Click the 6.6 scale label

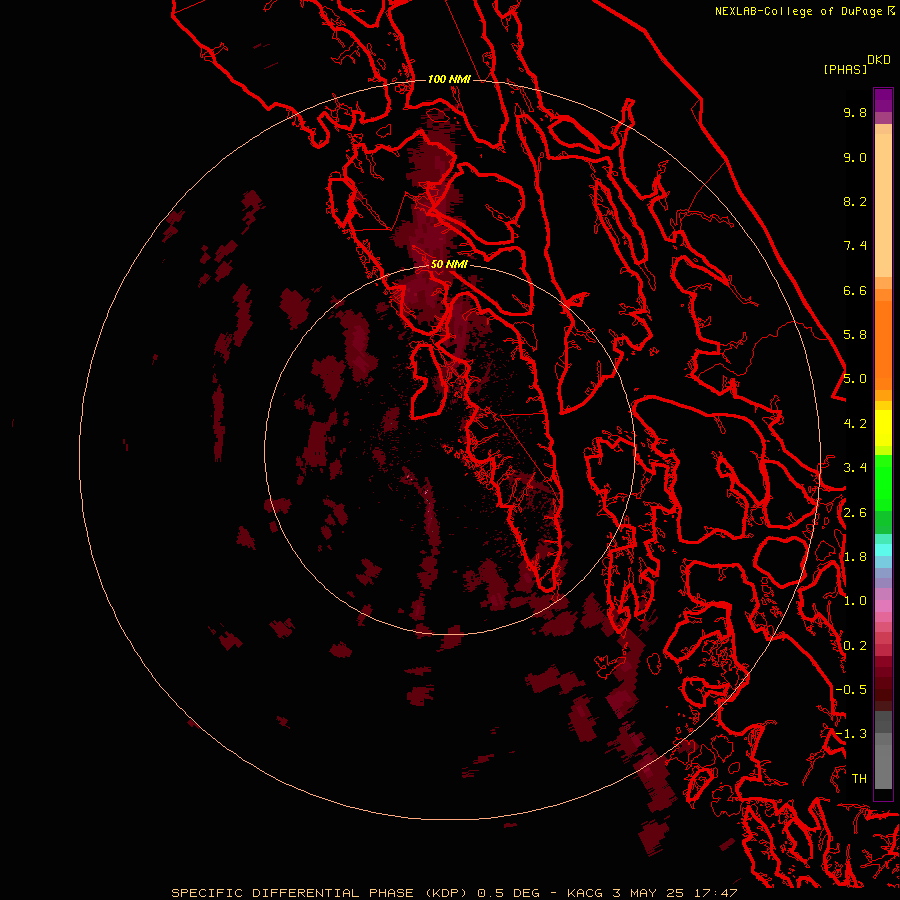855,290
